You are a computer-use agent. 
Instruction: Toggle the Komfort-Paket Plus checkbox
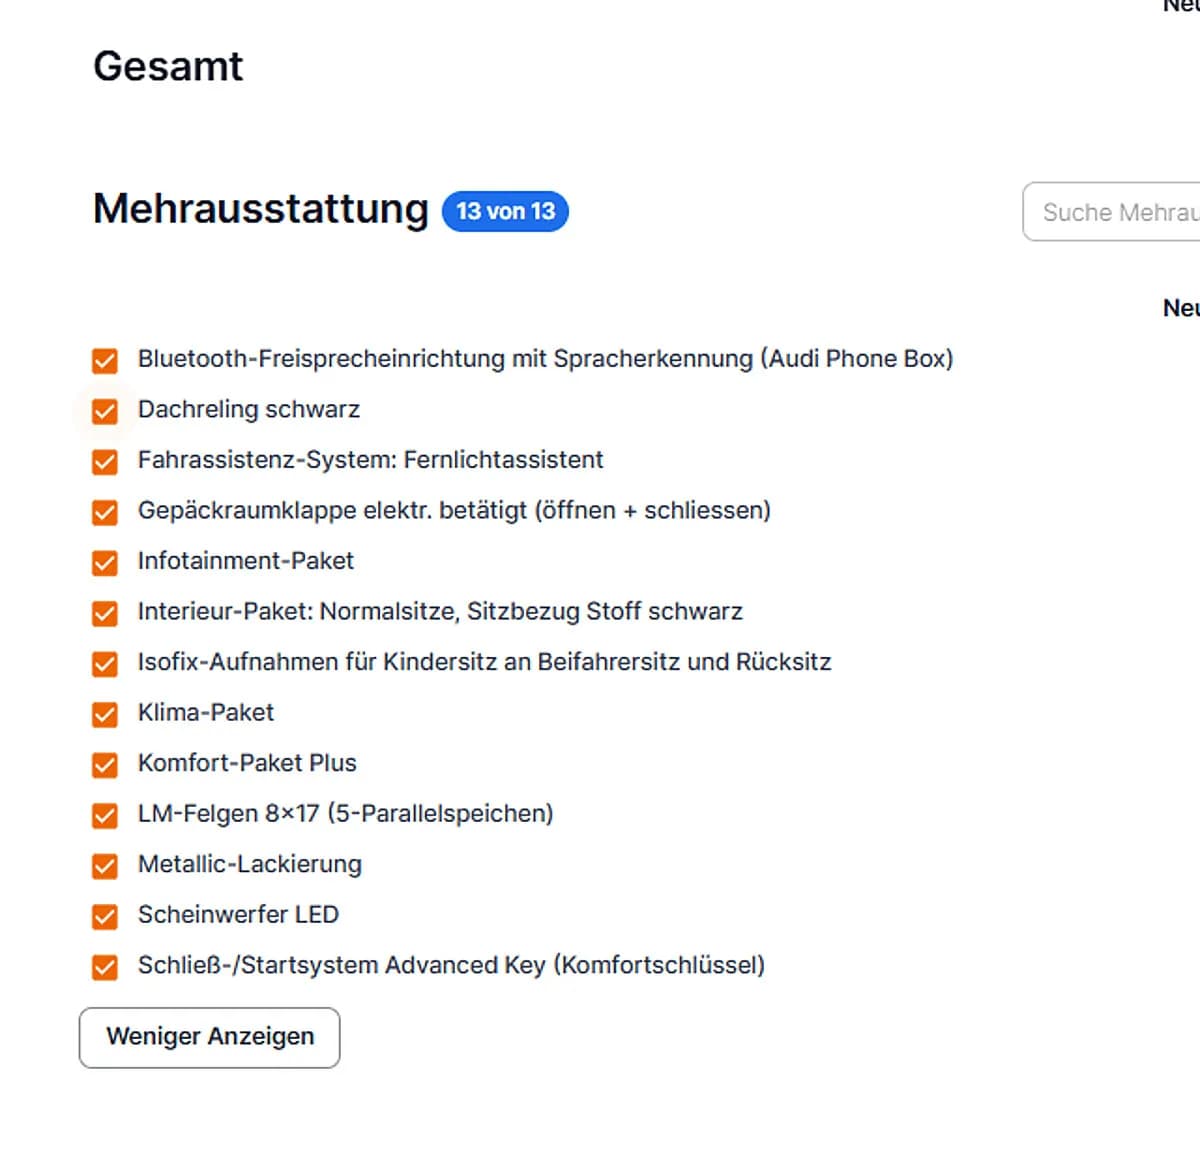pyautogui.click(x=105, y=764)
